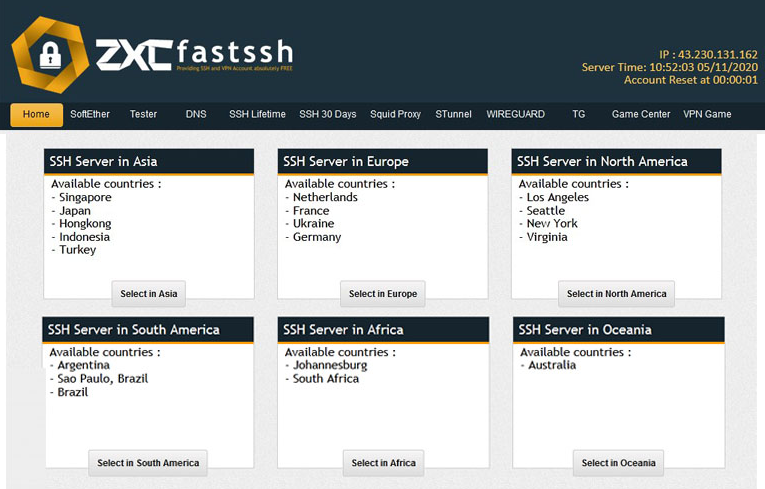The width and height of the screenshot is (765, 489).
Task: Click the Account Reset at 00:00:01 text
Action: click(x=691, y=80)
